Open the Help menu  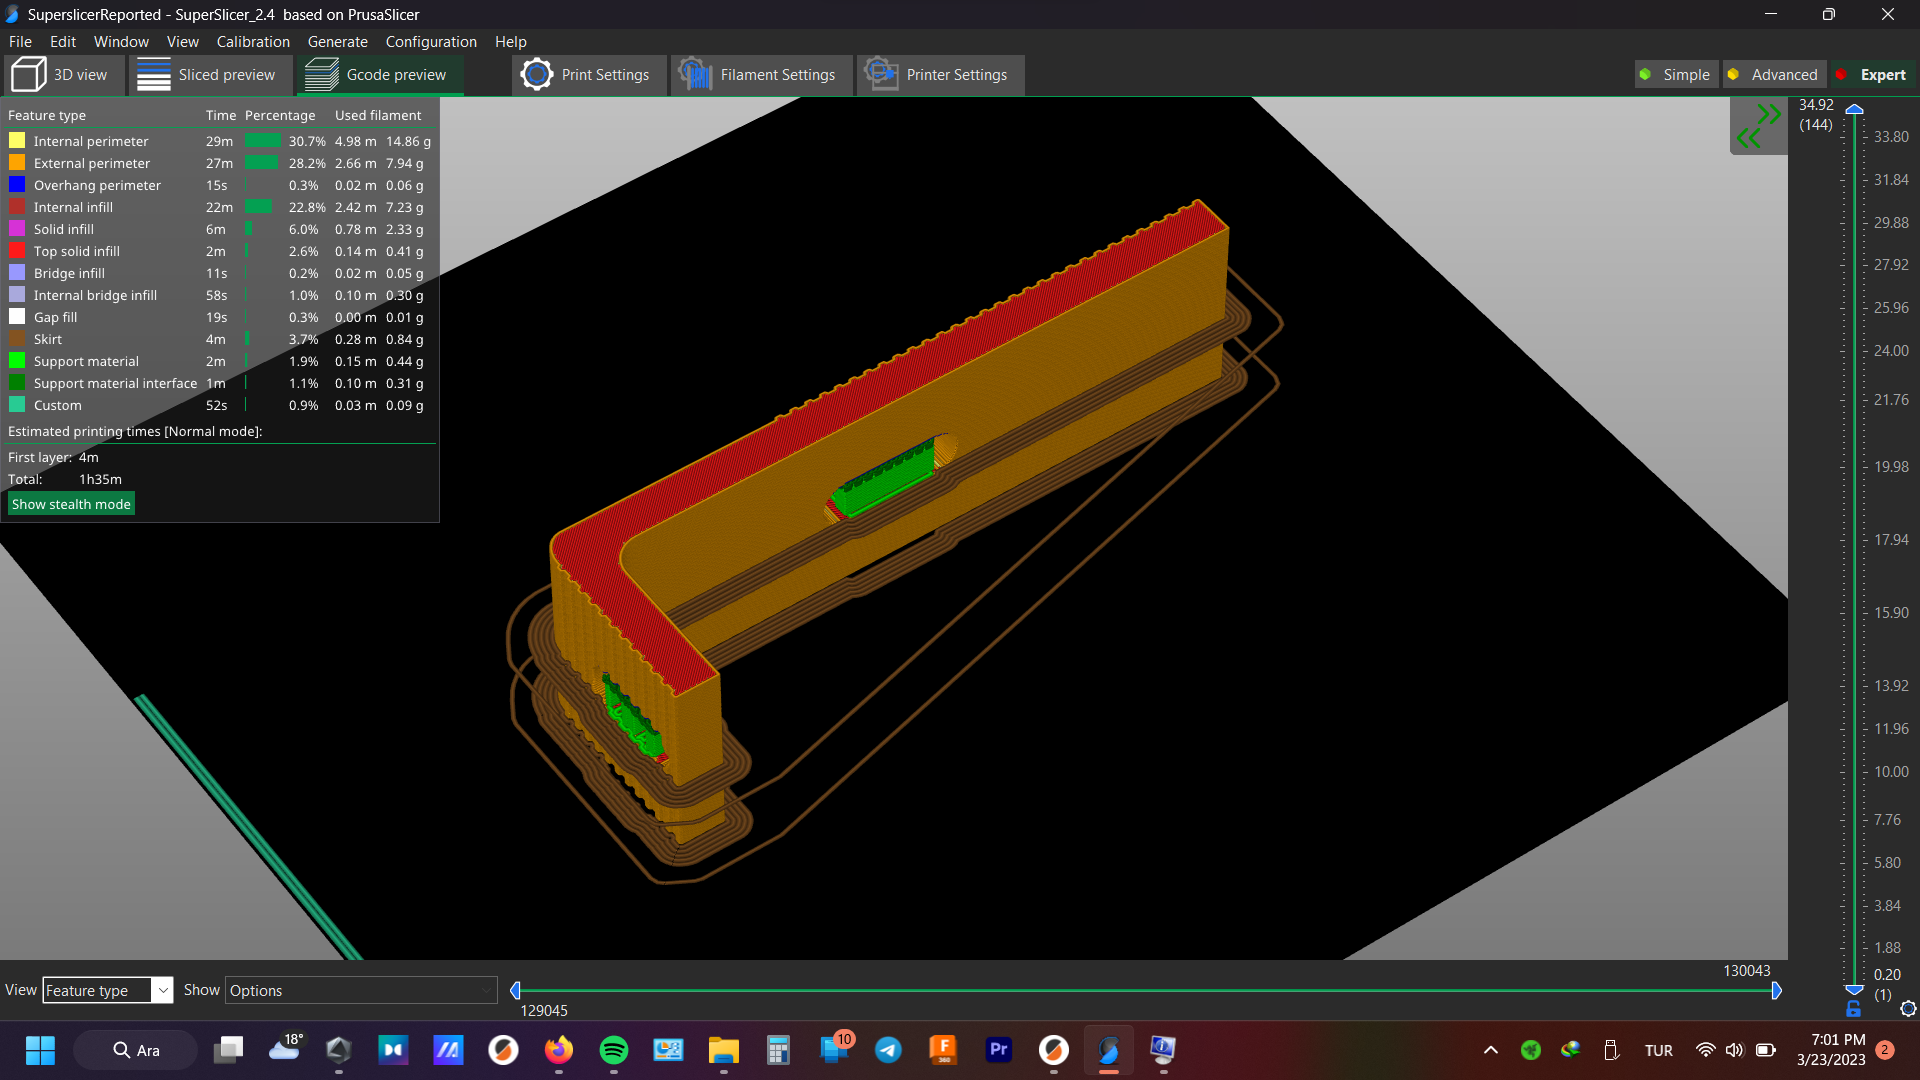[x=511, y=42]
